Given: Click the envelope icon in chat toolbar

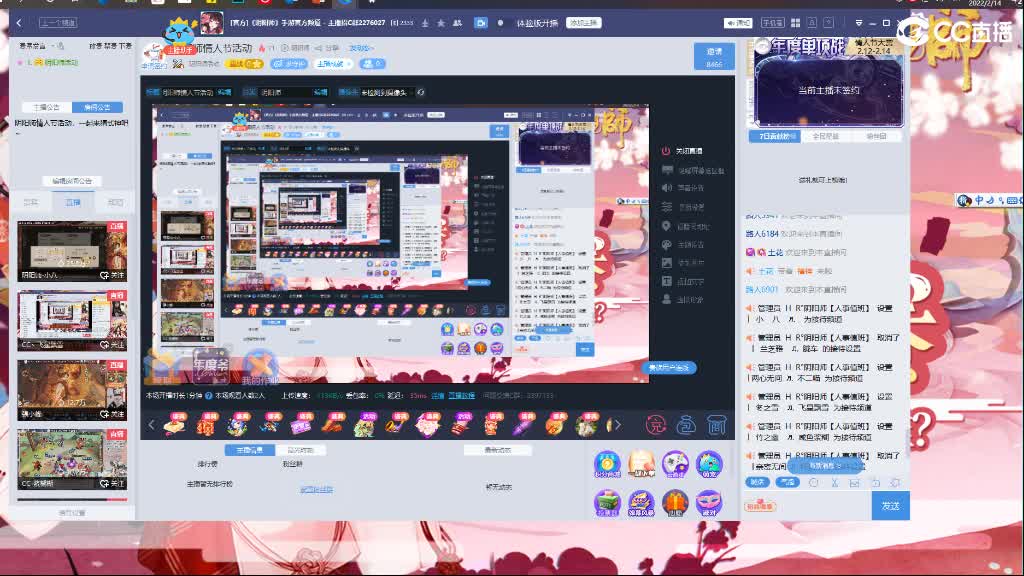Looking at the screenshot, I should click(854, 483).
